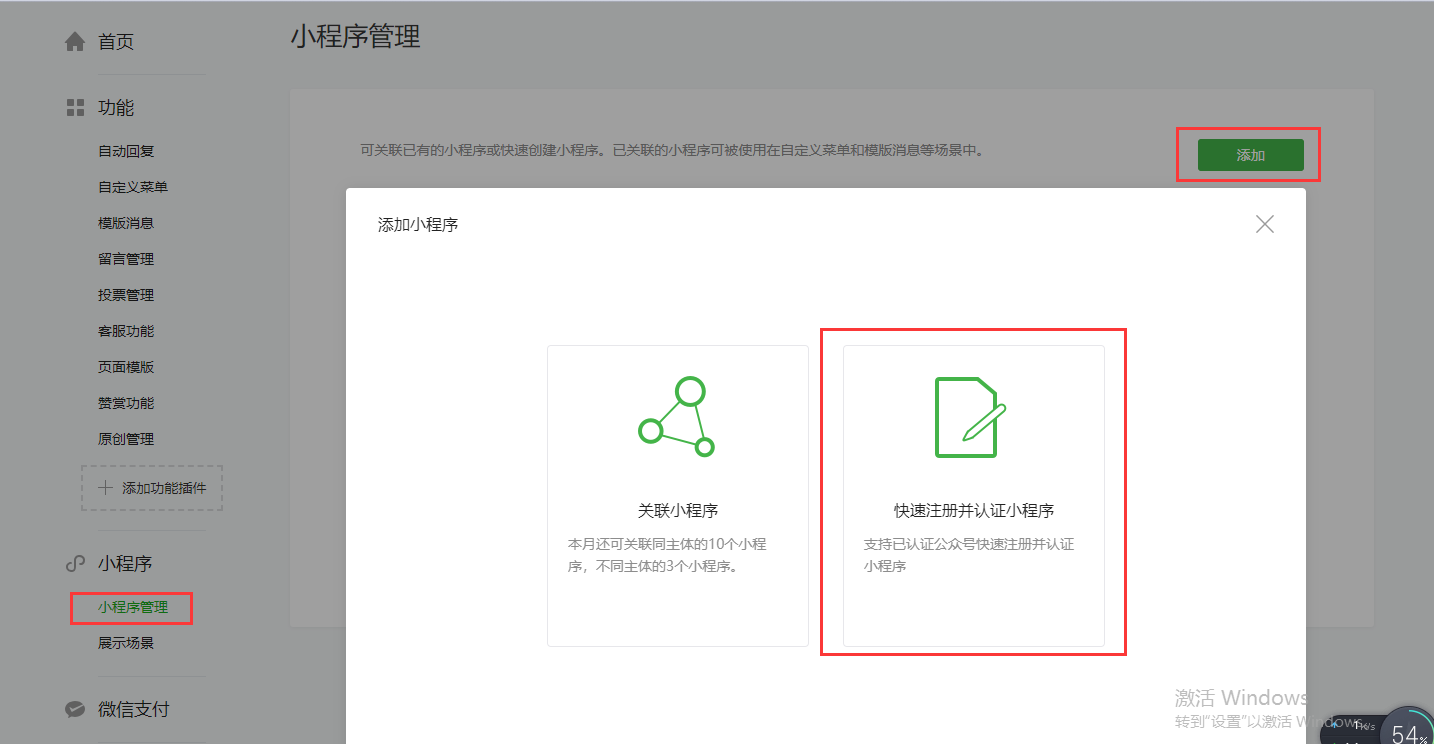The width and height of the screenshot is (1434, 744).
Task: Click the plus icon in 添加功能插件
Action: point(106,488)
